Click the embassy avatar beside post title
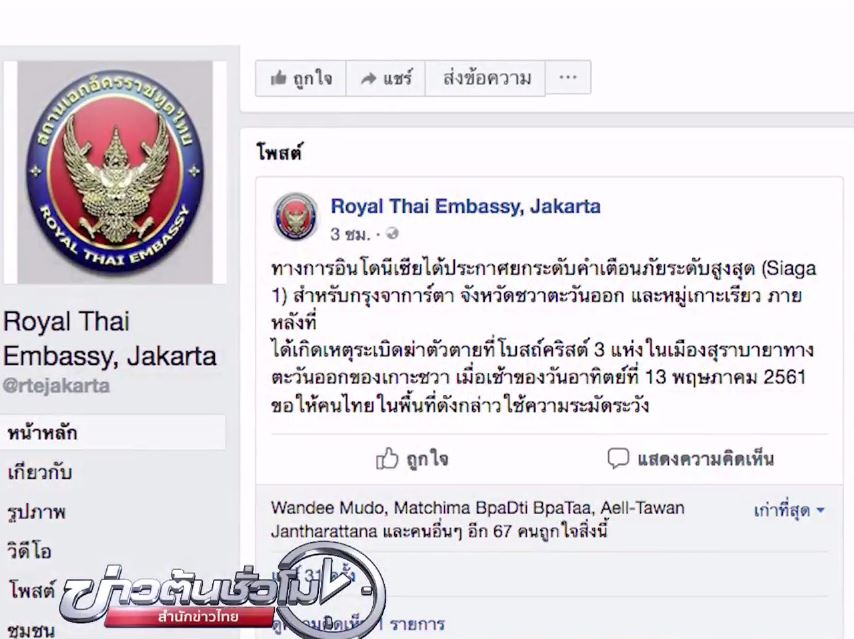 (295, 217)
